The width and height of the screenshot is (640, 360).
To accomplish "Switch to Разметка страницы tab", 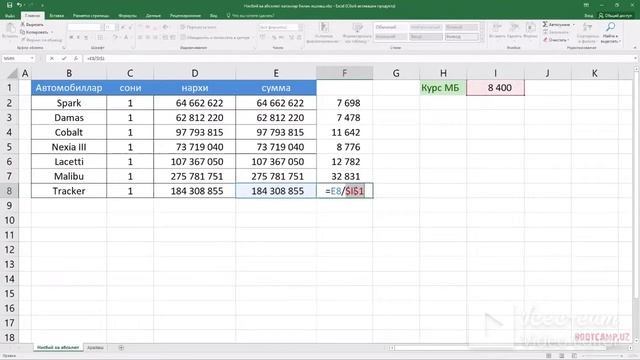I will tap(91, 16).
